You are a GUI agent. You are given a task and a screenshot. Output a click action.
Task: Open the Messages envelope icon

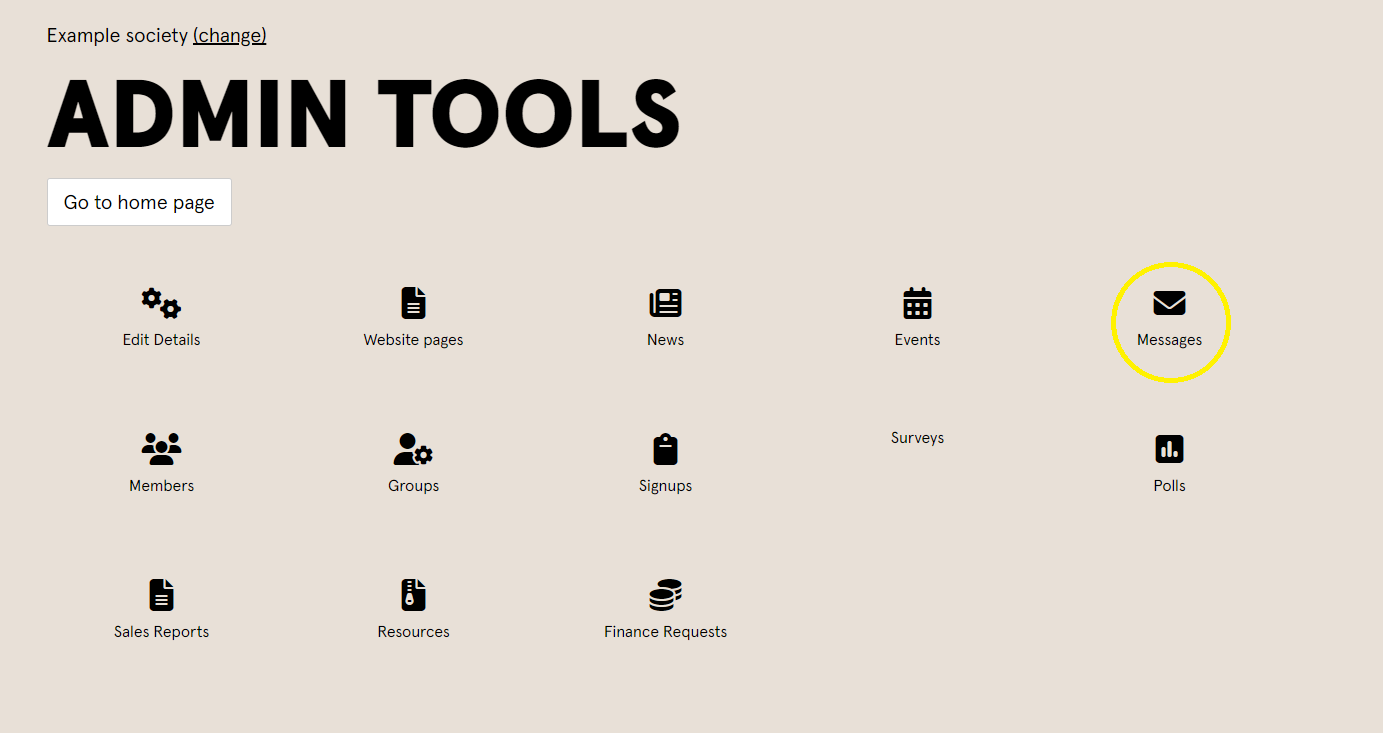1169,303
